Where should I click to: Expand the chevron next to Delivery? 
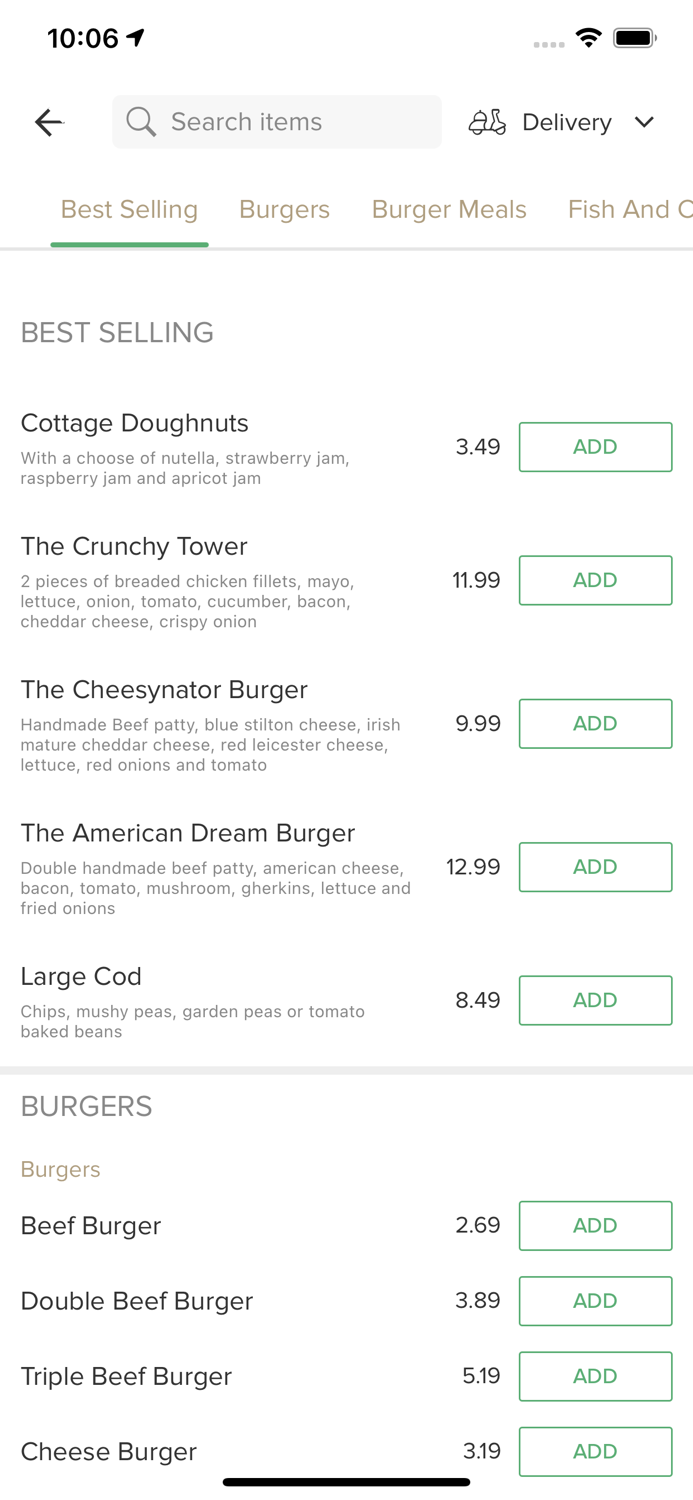645,122
